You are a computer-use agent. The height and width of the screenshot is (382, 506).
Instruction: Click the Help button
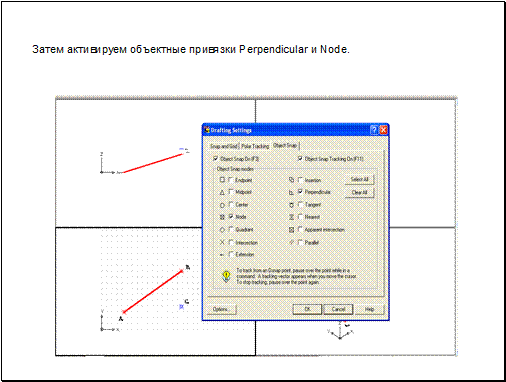[369, 309]
